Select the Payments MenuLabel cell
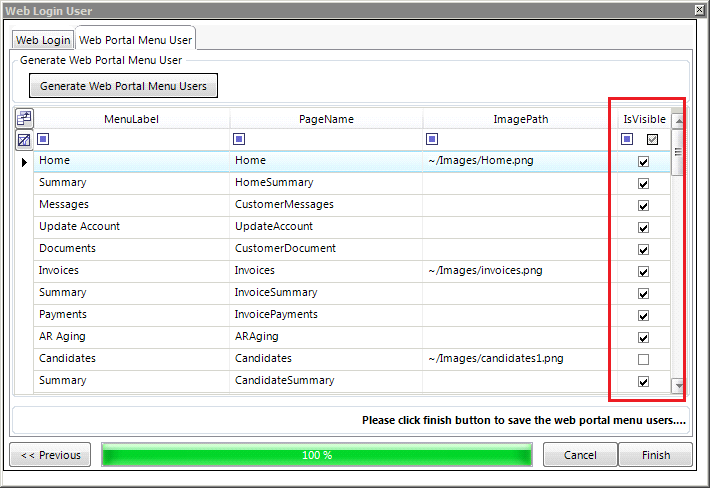710x488 pixels. pyautogui.click(x=131, y=315)
